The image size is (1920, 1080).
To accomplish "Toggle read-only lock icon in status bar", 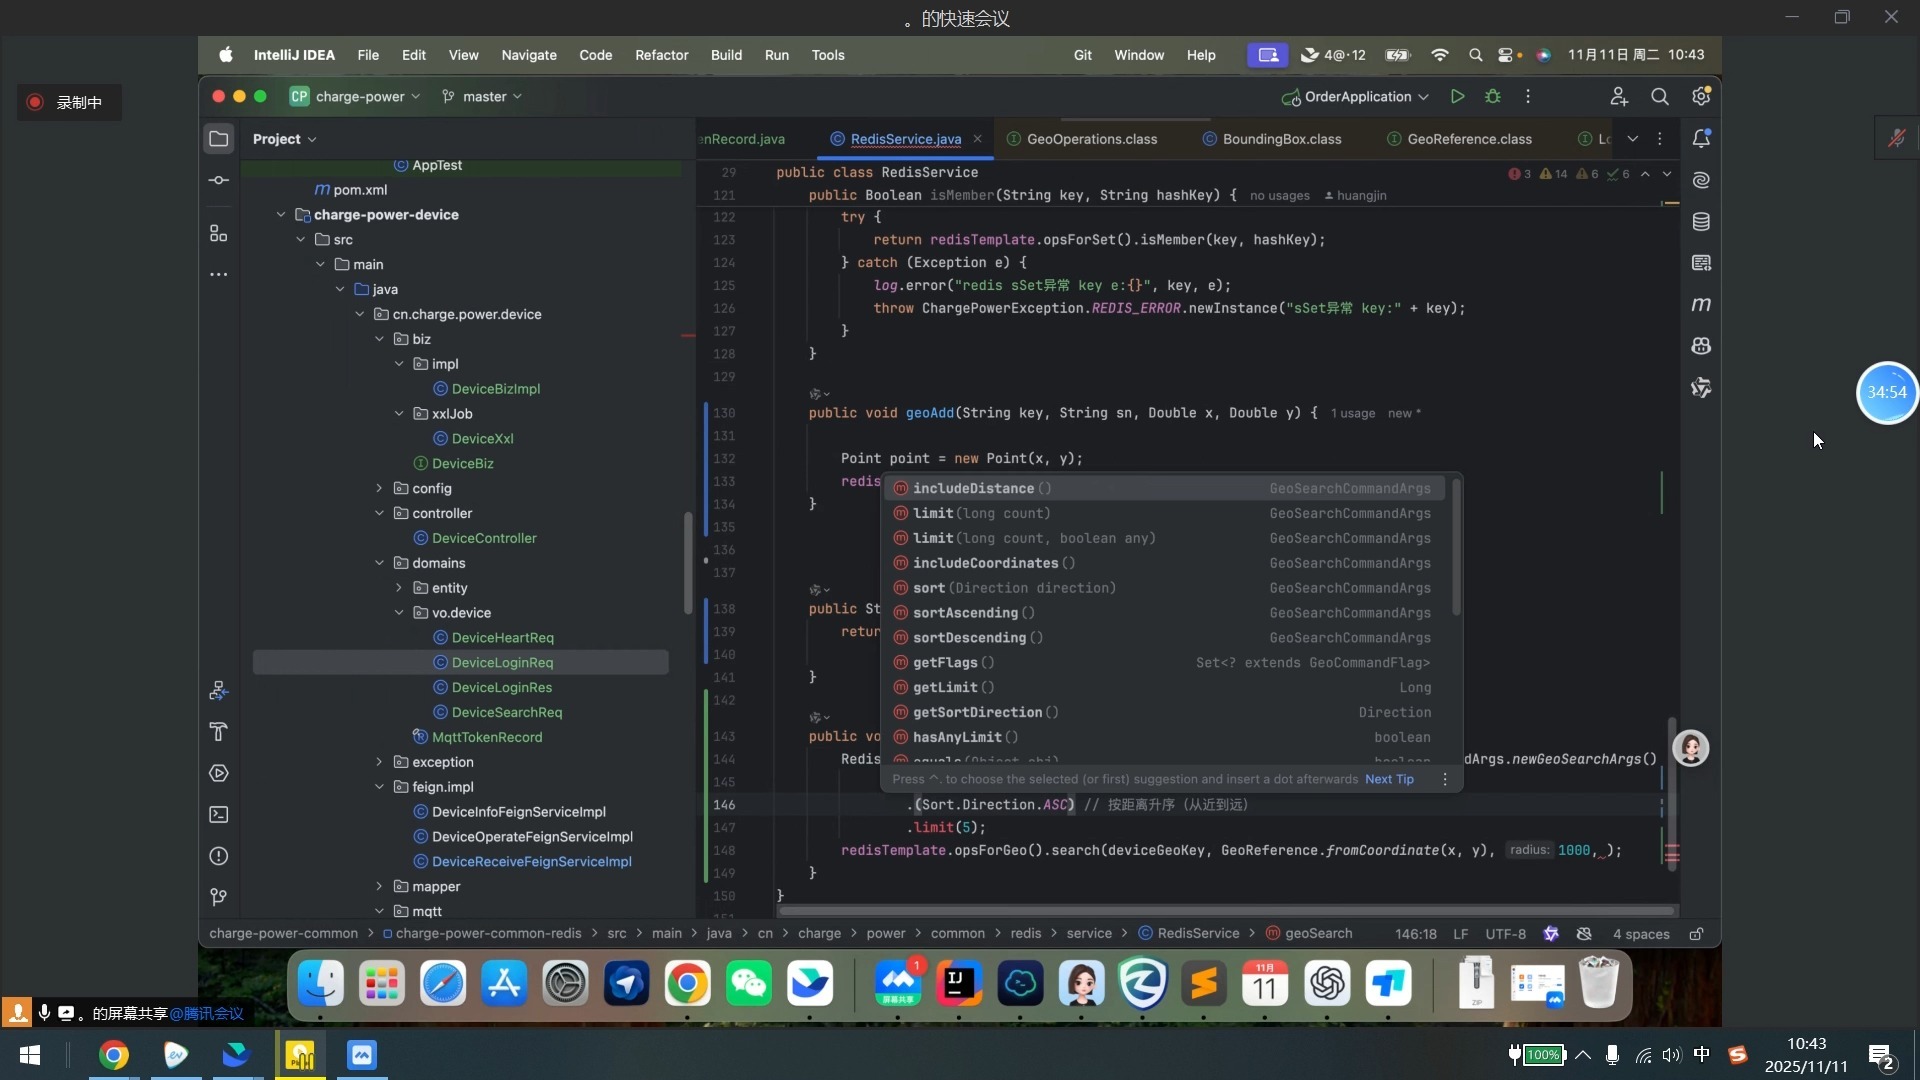I will [x=1696, y=934].
